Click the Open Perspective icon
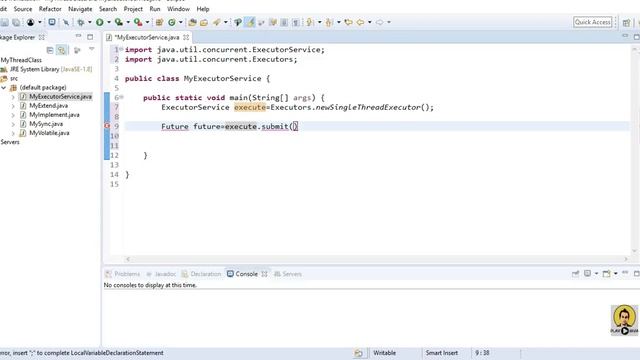Viewport: 640px width, 360px height. tap(627, 22)
